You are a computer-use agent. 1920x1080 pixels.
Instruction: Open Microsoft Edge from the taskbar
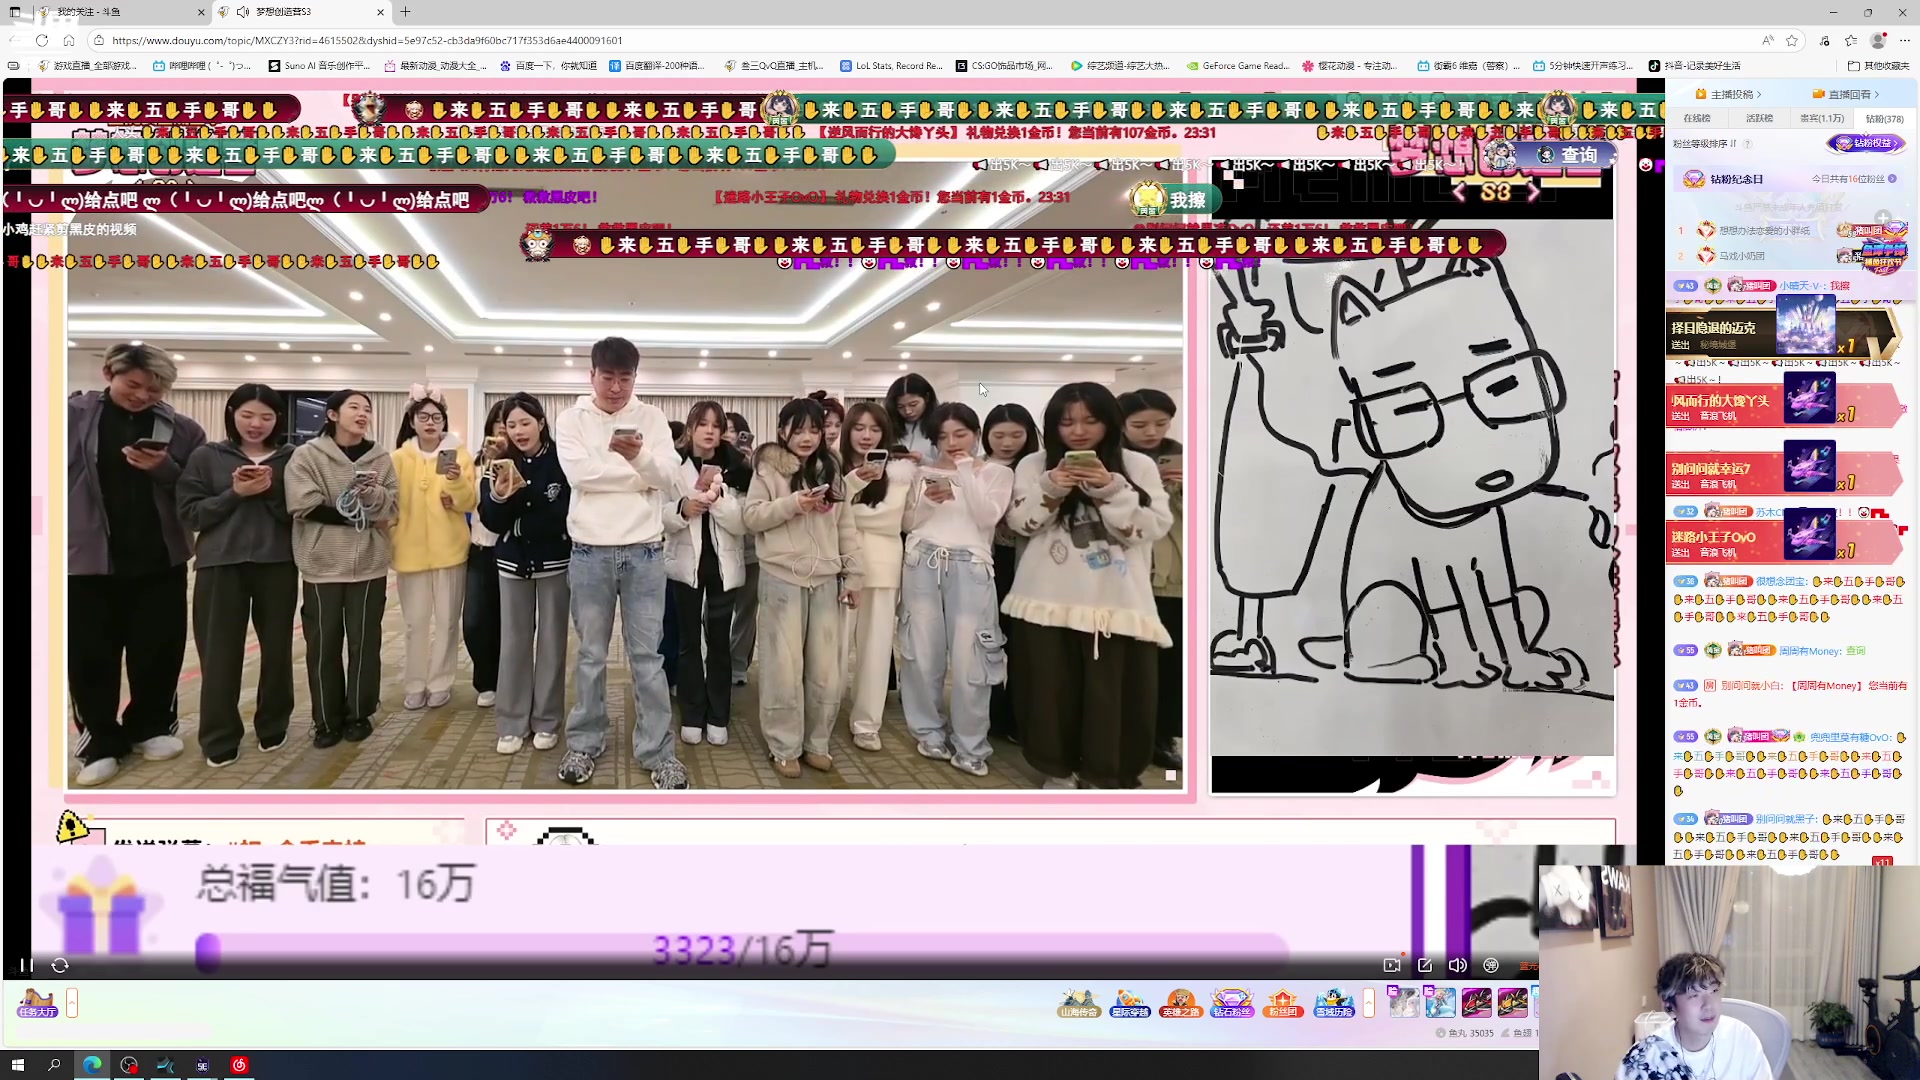(92, 1065)
